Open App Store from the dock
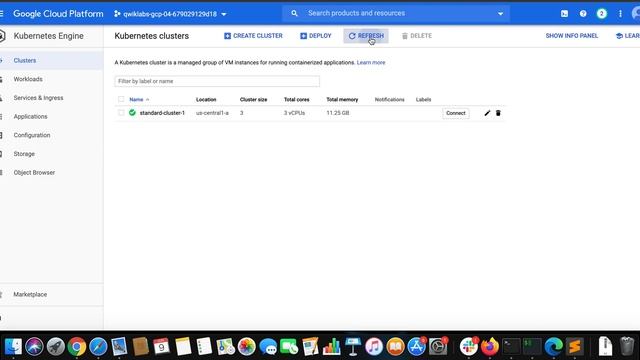The height and width of the screenshot is (360, 640). click(416, 347)
